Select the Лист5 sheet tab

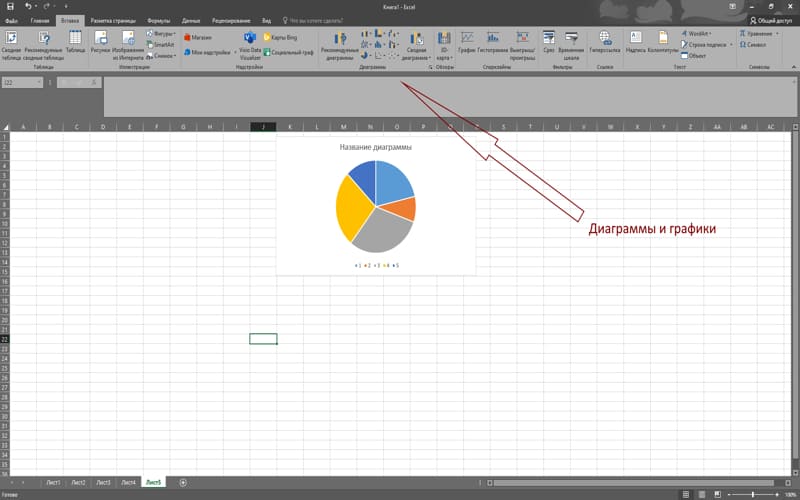154,483
